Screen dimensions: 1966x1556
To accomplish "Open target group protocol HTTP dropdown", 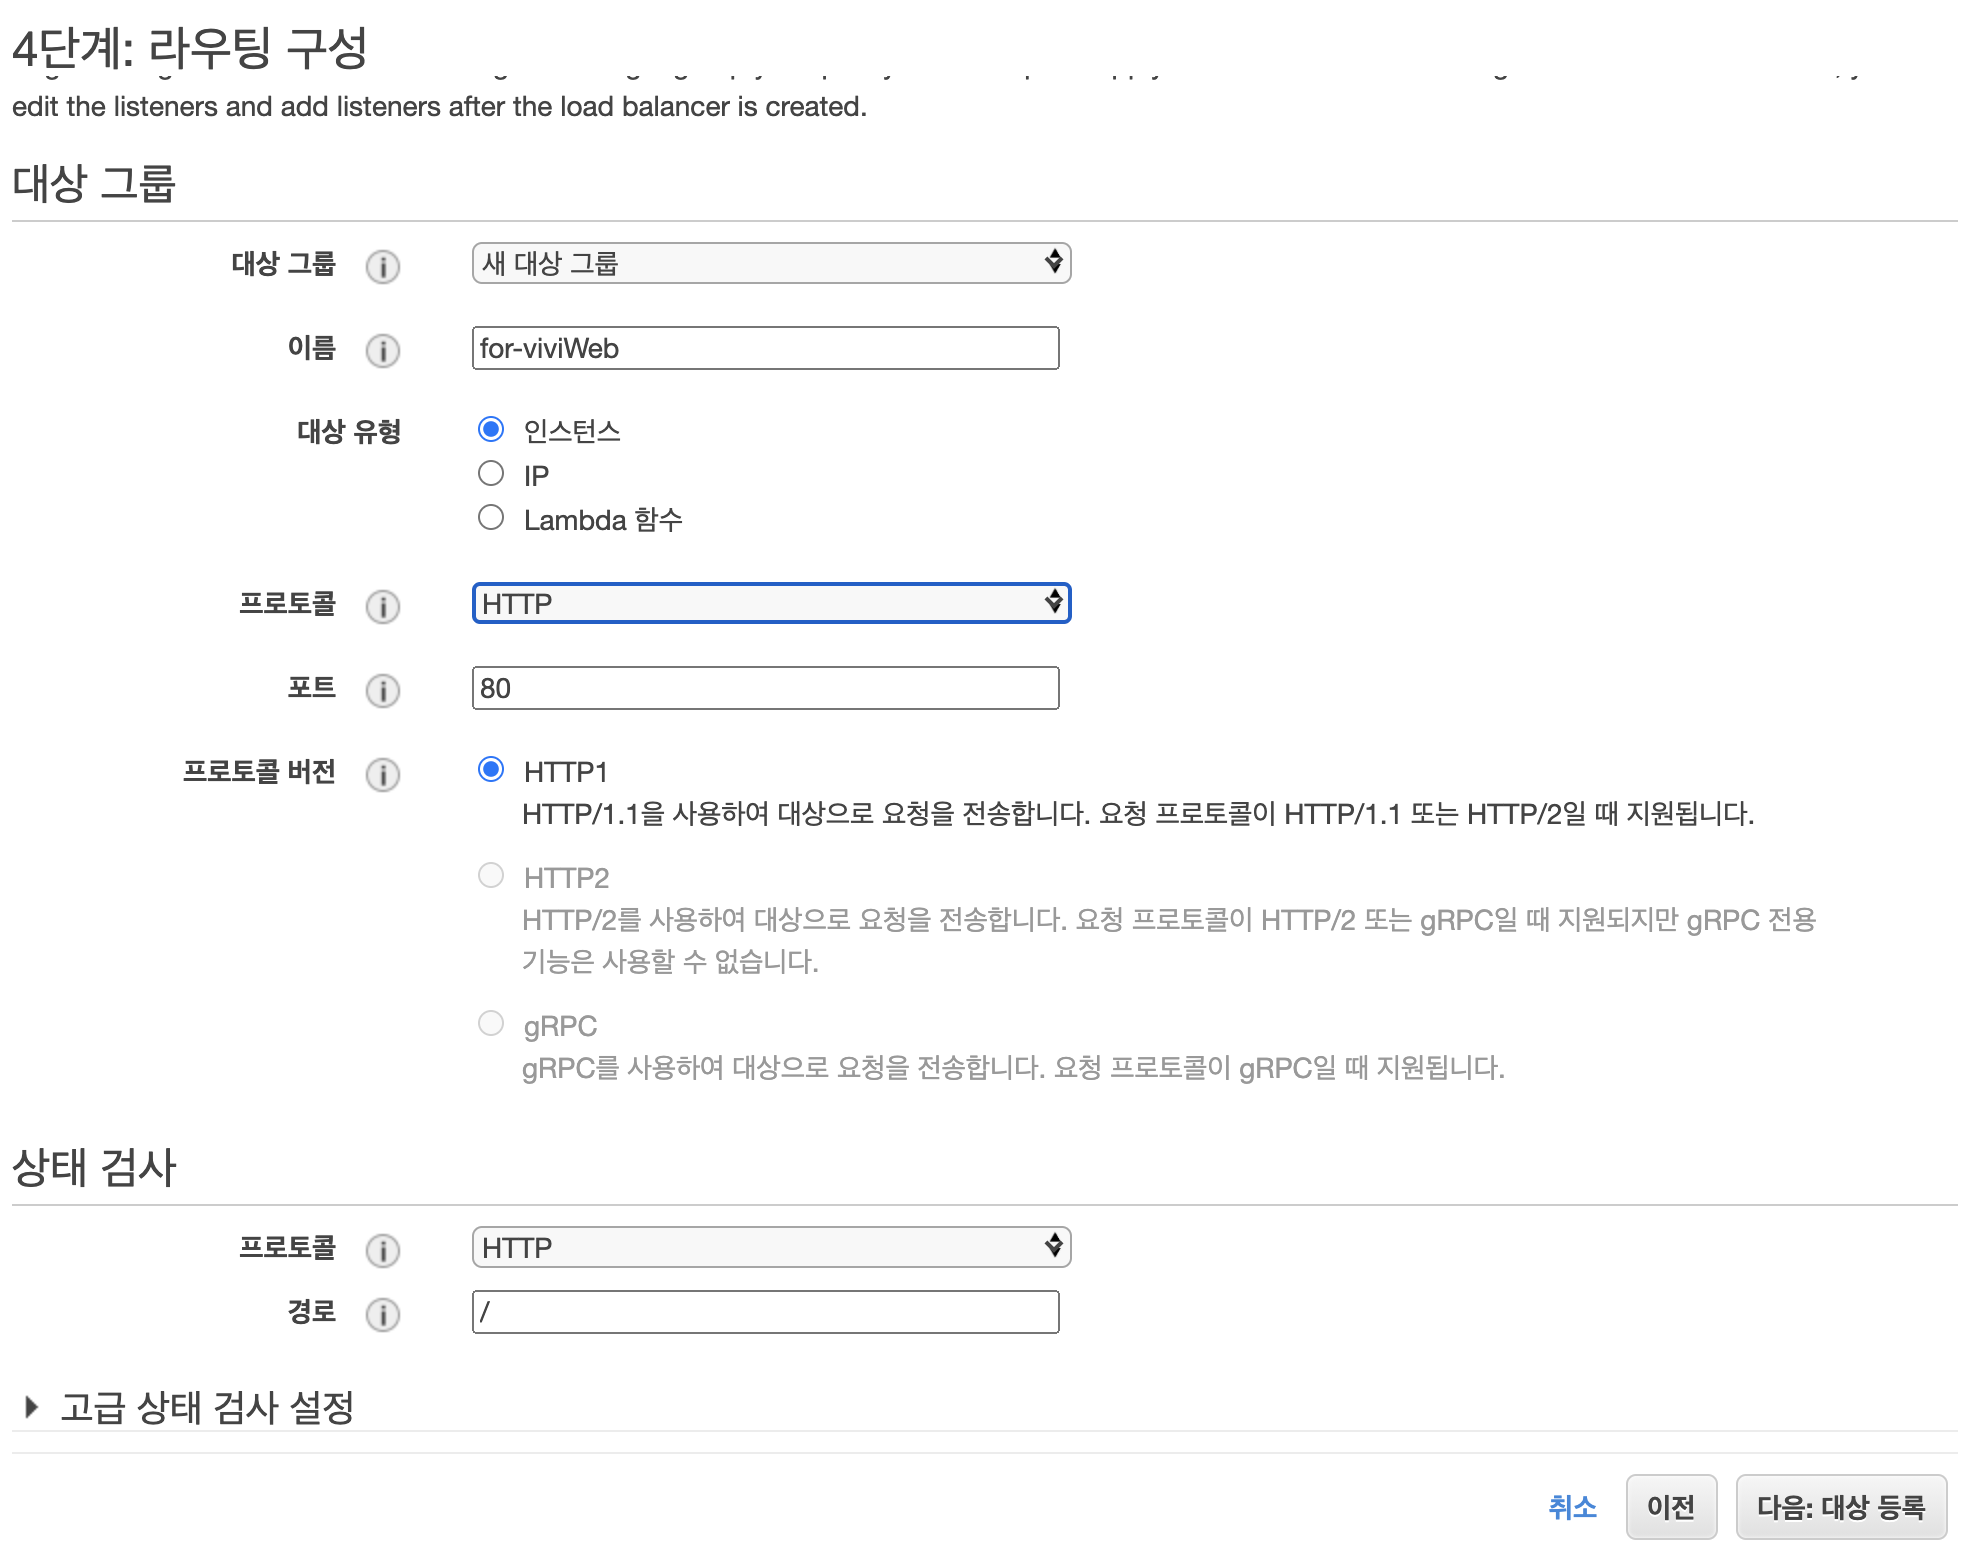I will (770, 603).
